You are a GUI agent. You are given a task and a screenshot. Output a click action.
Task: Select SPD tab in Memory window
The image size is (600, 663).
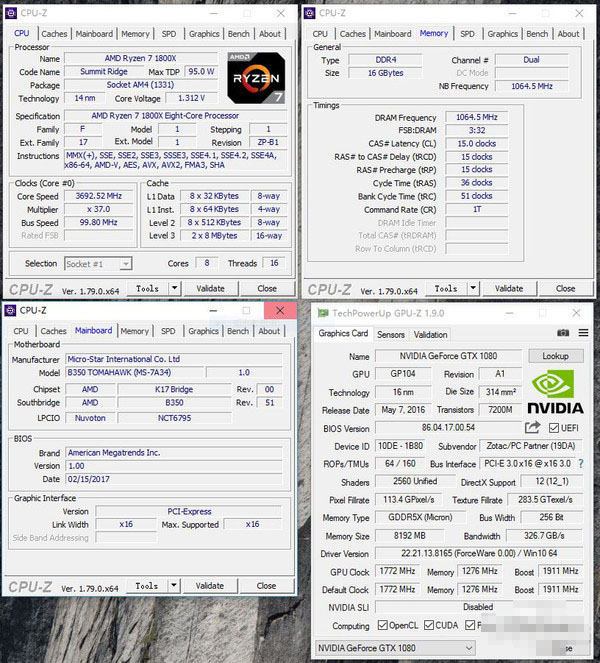tap(467, 34)
